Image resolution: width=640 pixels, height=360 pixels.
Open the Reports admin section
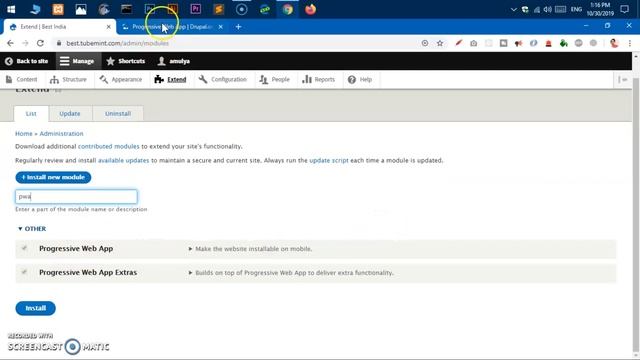[318, 79]
